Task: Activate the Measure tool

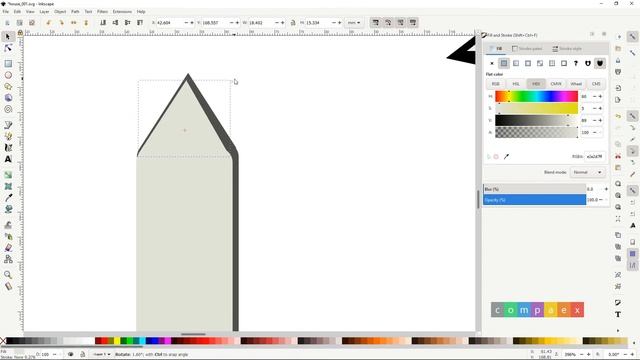Action: (x=8, y=286)
